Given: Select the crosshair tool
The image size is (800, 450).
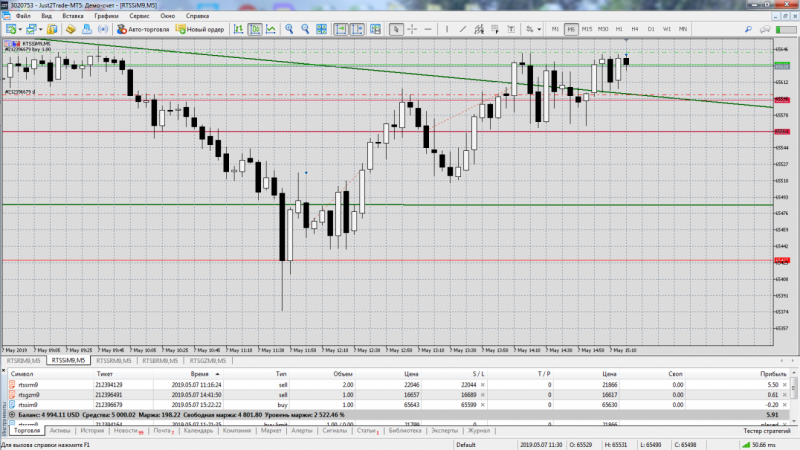Looking at the screenshot, I should 412,29.
